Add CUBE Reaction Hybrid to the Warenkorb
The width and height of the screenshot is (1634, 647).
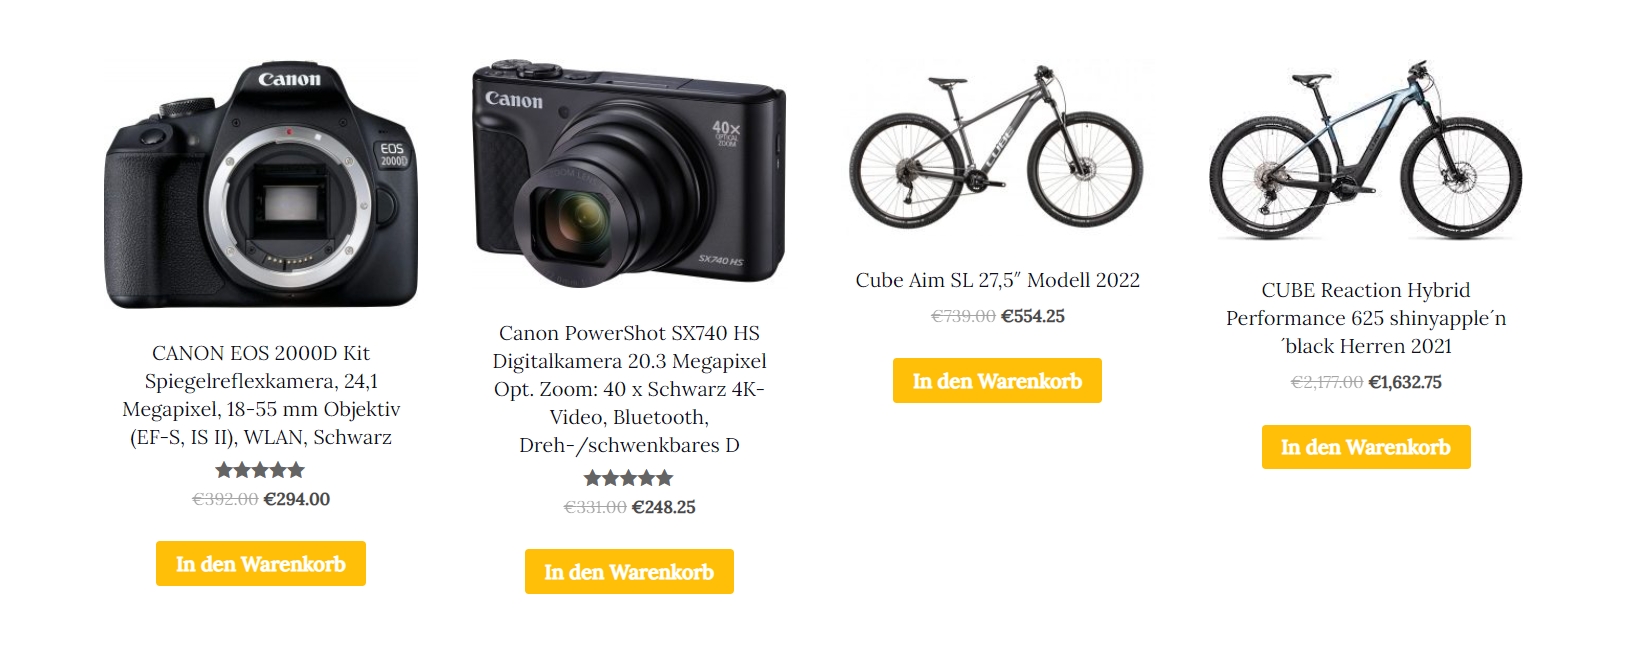click(1366, 447)
